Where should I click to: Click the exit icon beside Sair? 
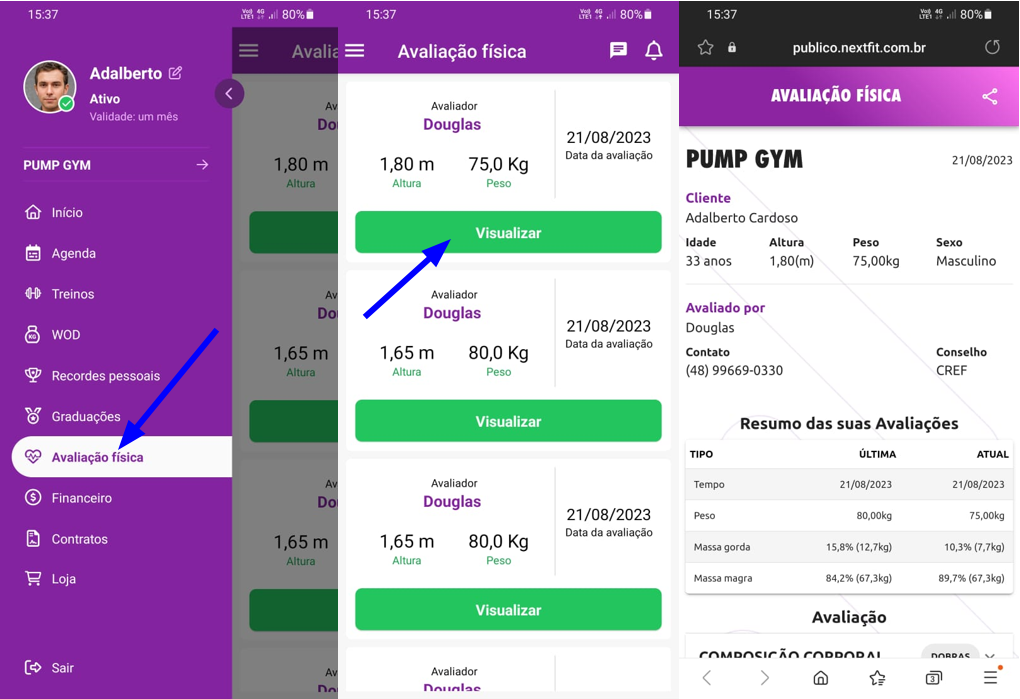(33, 667)
